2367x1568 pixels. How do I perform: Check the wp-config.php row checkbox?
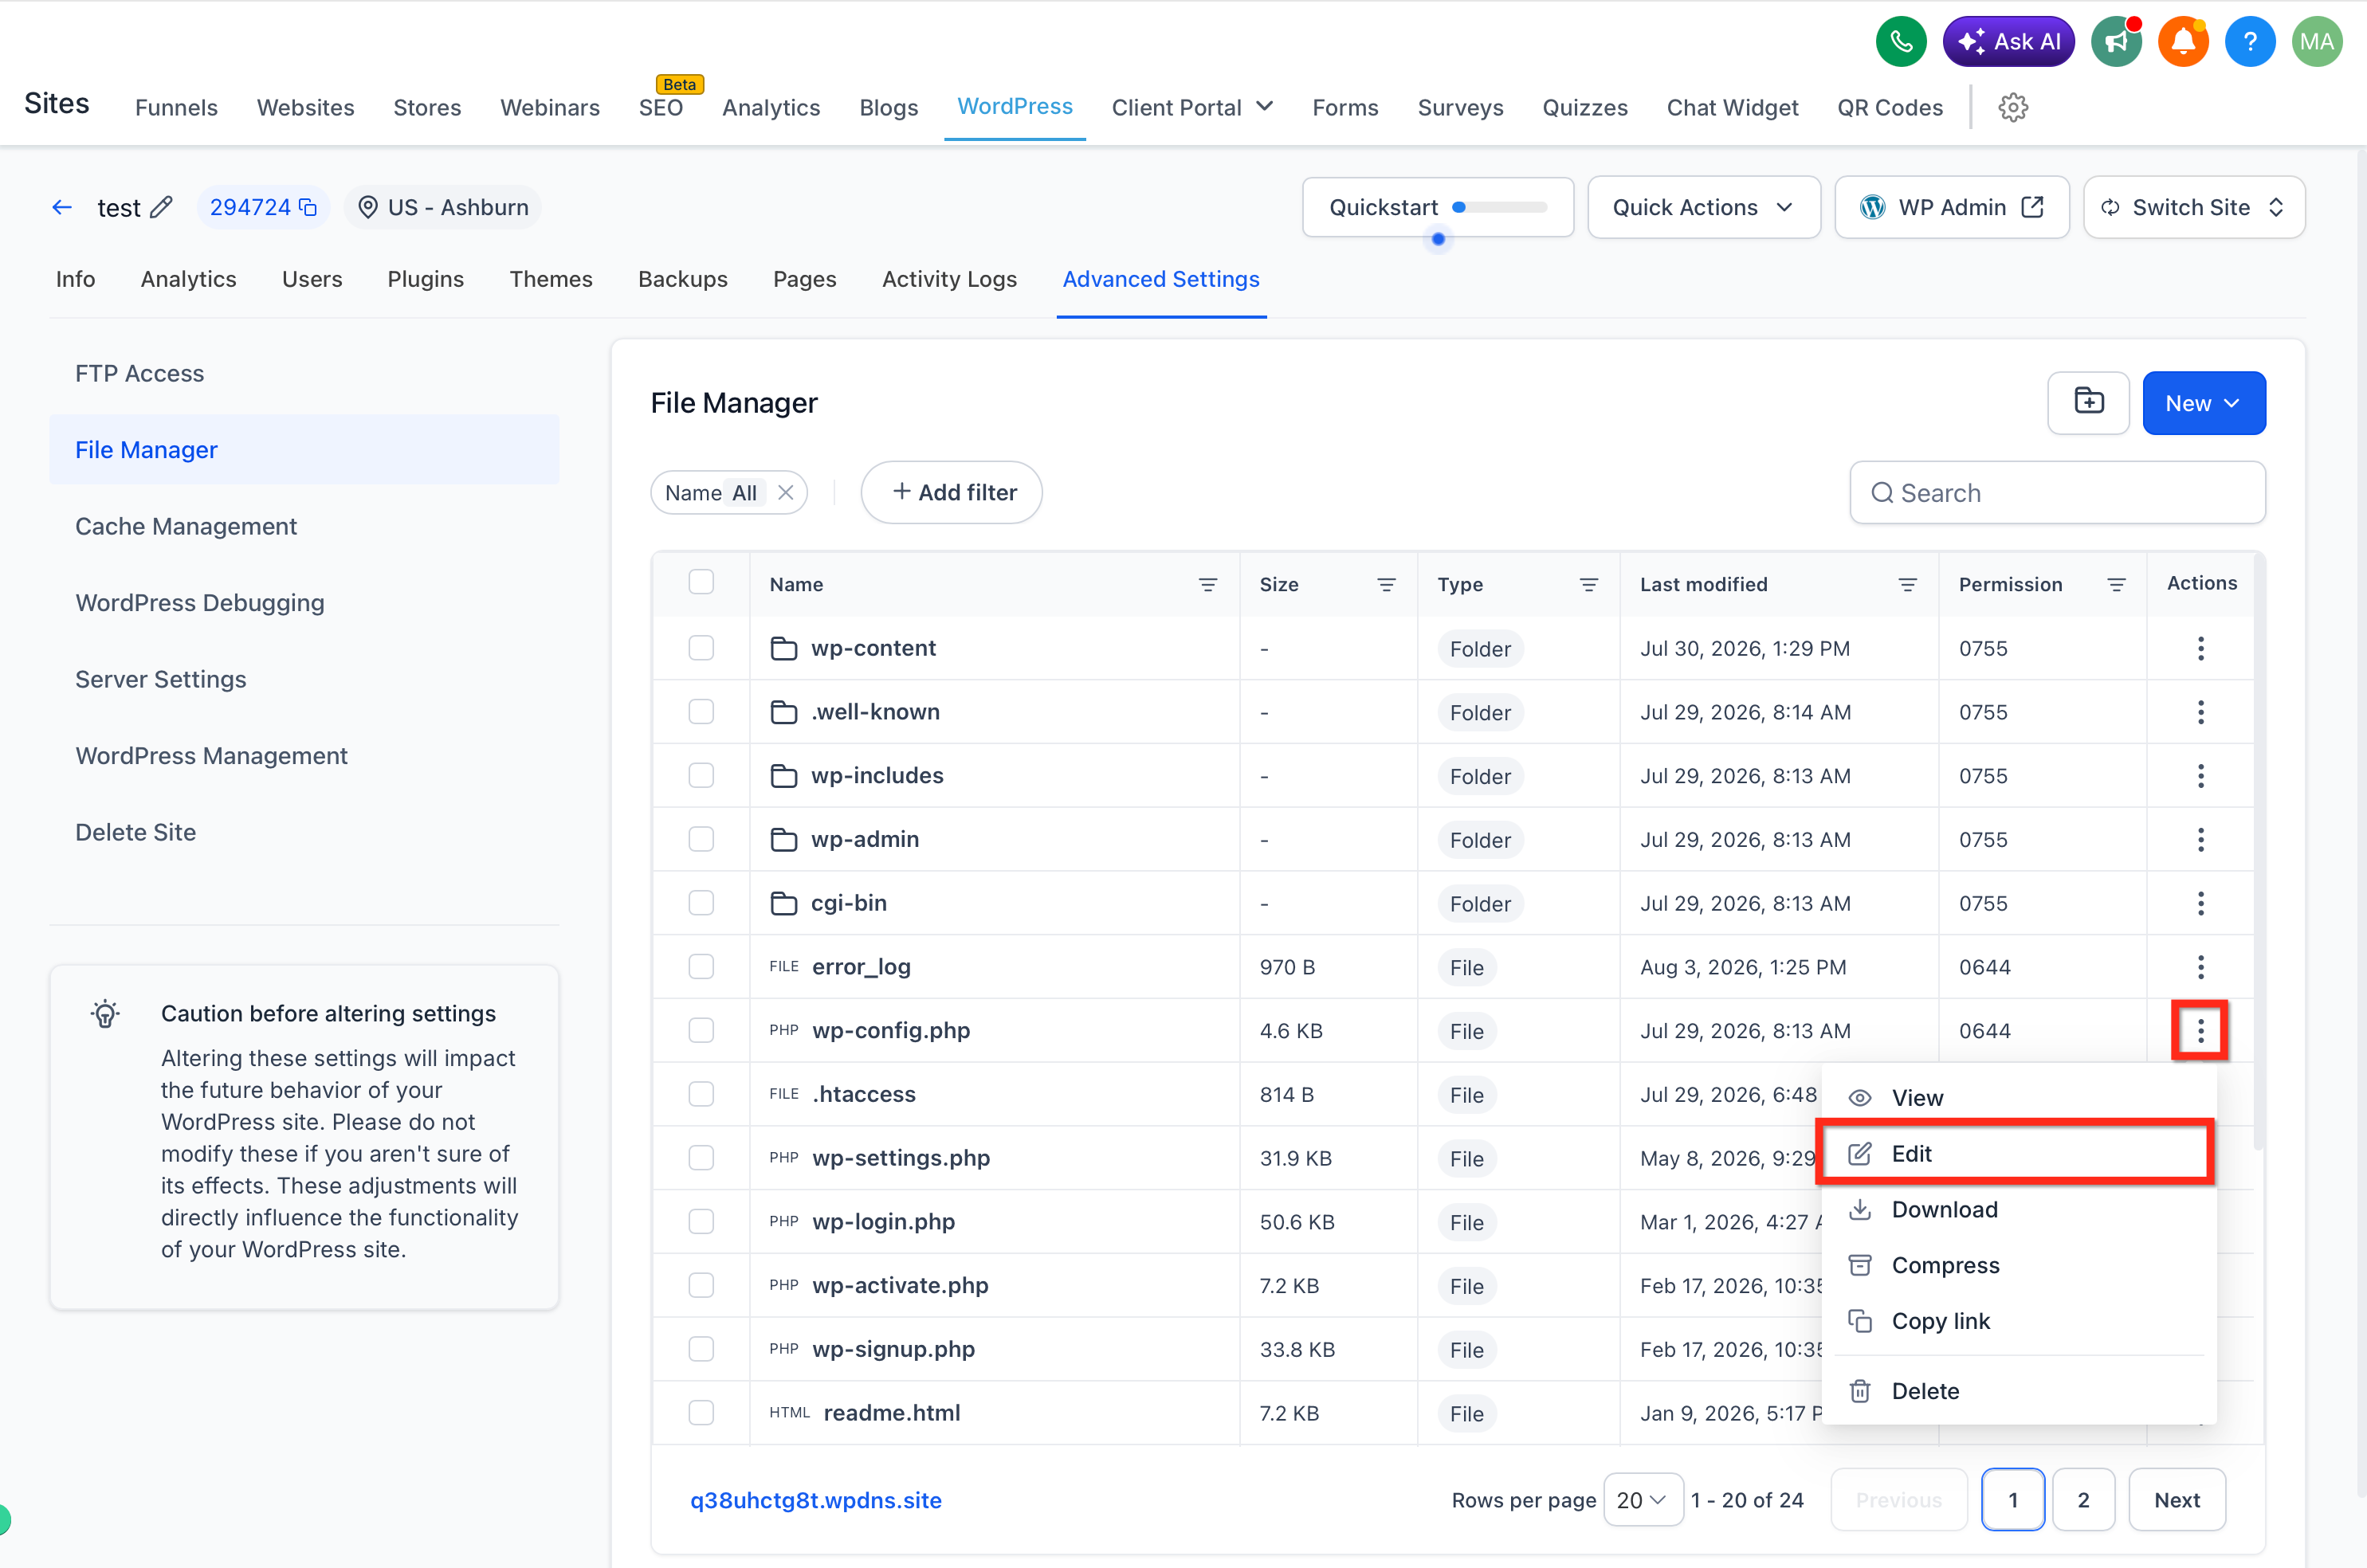[x=701, y=1030]
